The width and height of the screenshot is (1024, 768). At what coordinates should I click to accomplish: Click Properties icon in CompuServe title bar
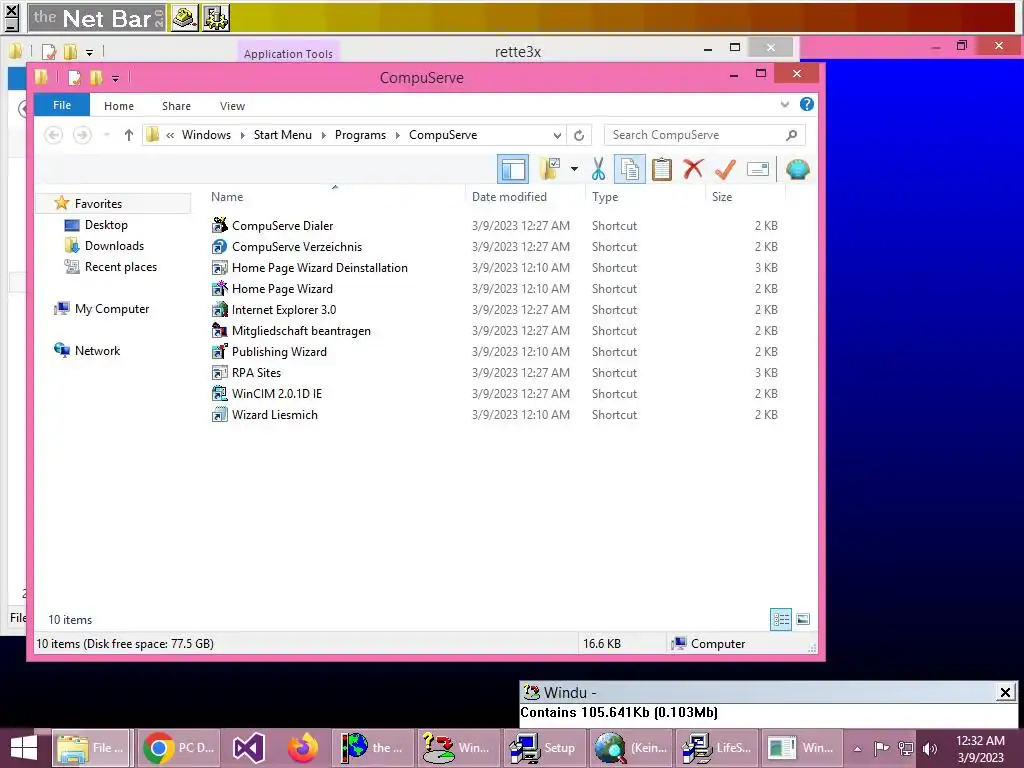click(x=74, y=78)
